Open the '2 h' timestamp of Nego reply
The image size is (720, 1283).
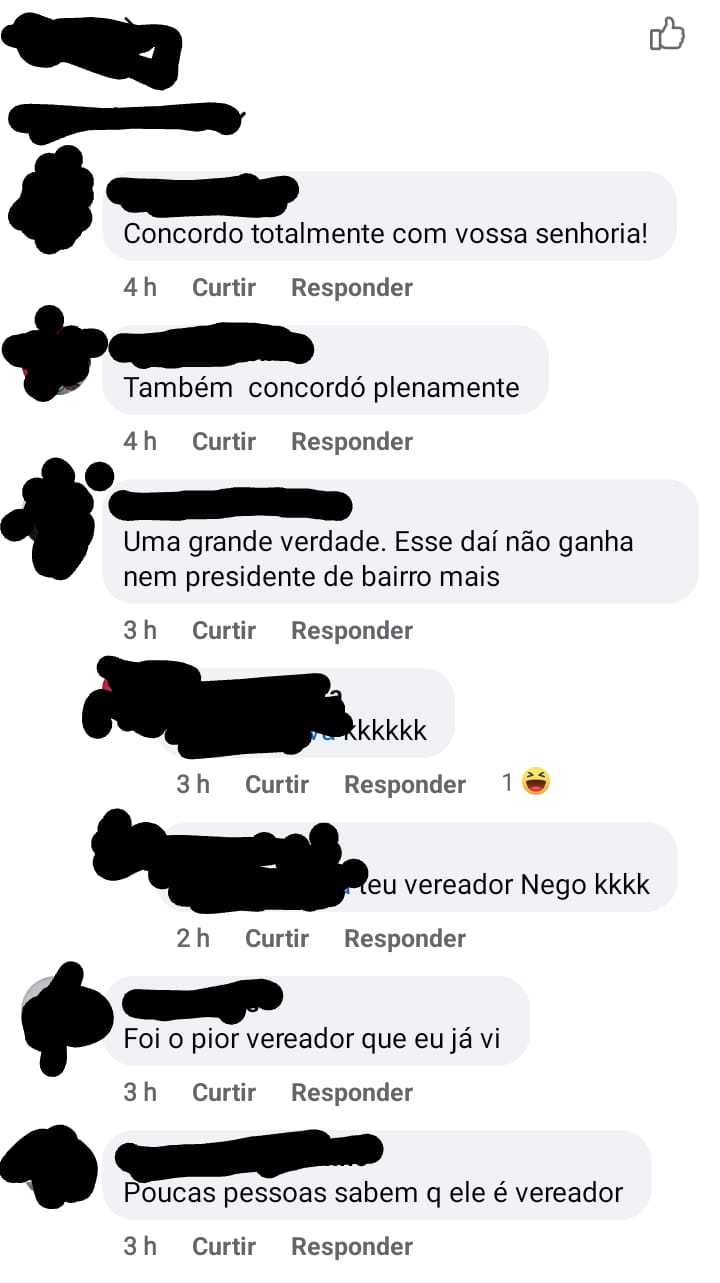coord(193,939)
